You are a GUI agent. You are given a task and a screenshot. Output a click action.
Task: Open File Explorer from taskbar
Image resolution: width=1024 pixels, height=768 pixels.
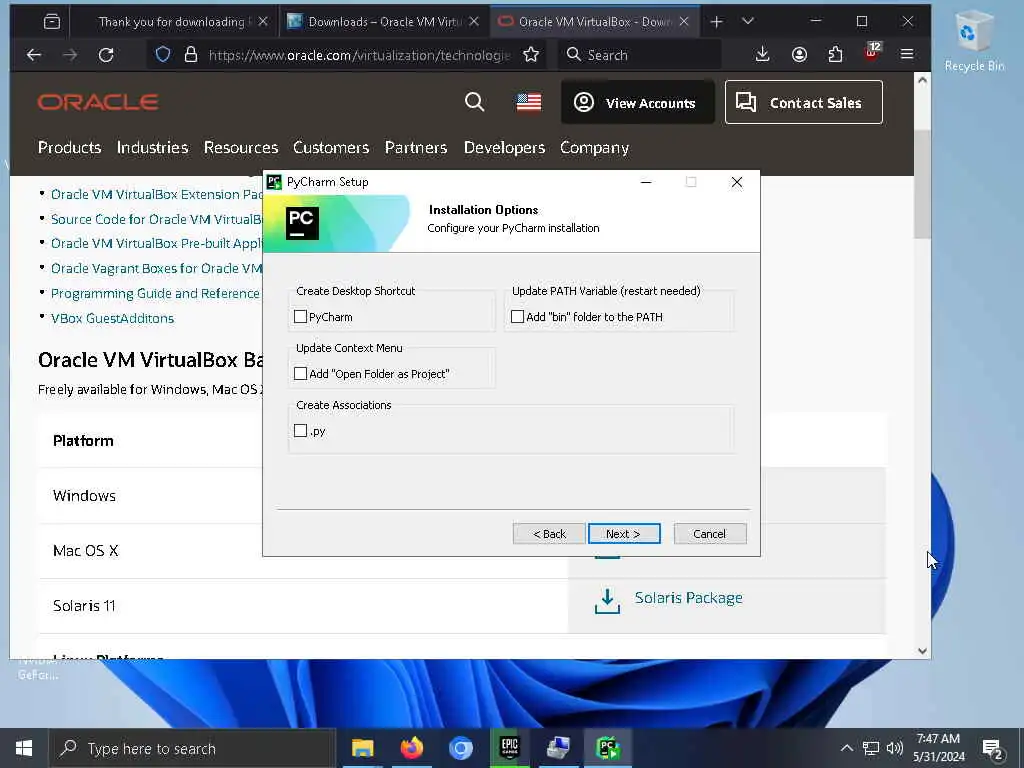coord(362,748)
